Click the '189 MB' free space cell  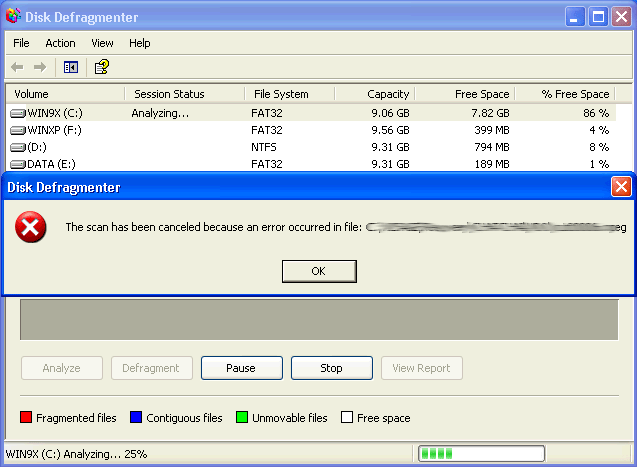pos(492,164)
